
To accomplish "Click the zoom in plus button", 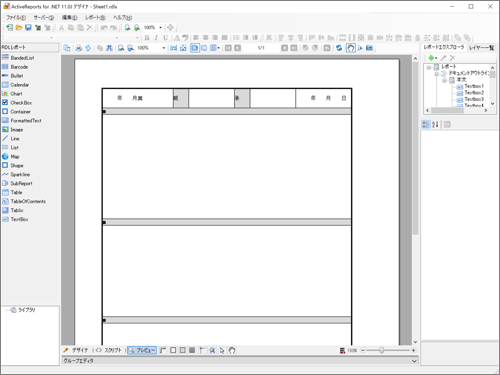I will (x=413, y=350).
